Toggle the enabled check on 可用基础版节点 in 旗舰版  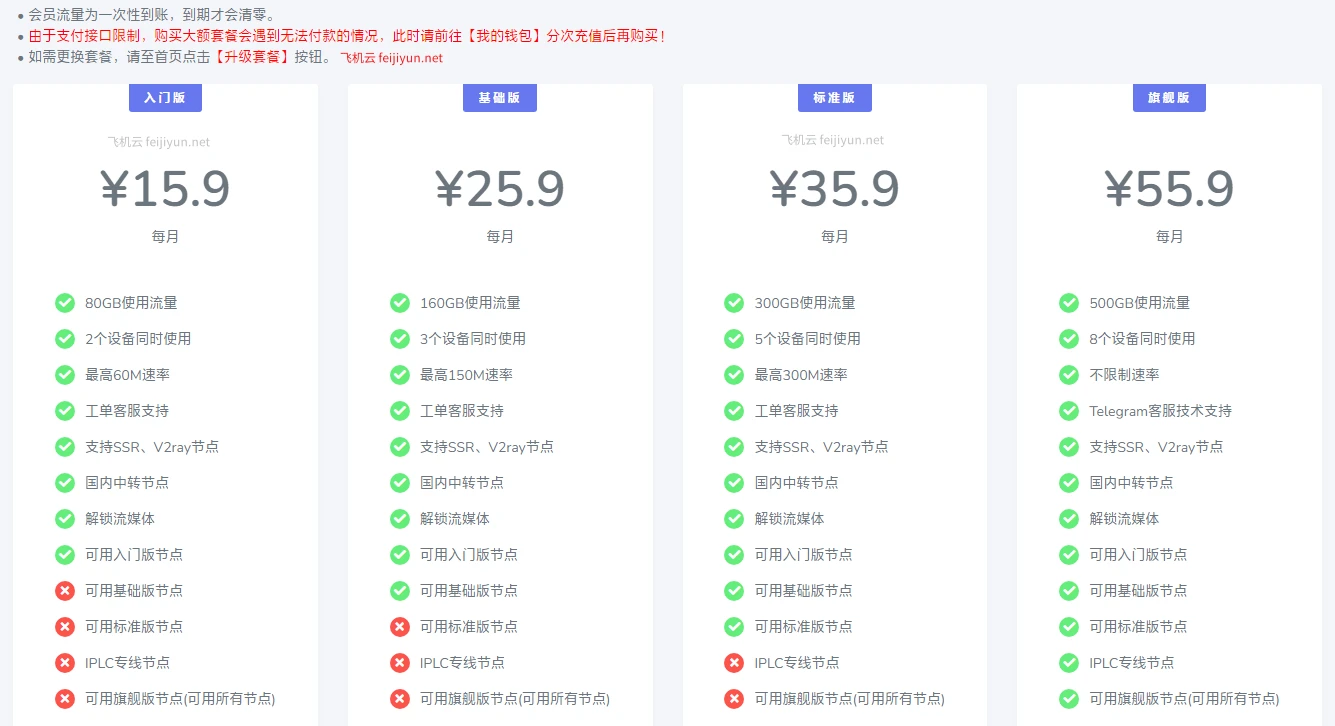click(x=1068, y=590)
